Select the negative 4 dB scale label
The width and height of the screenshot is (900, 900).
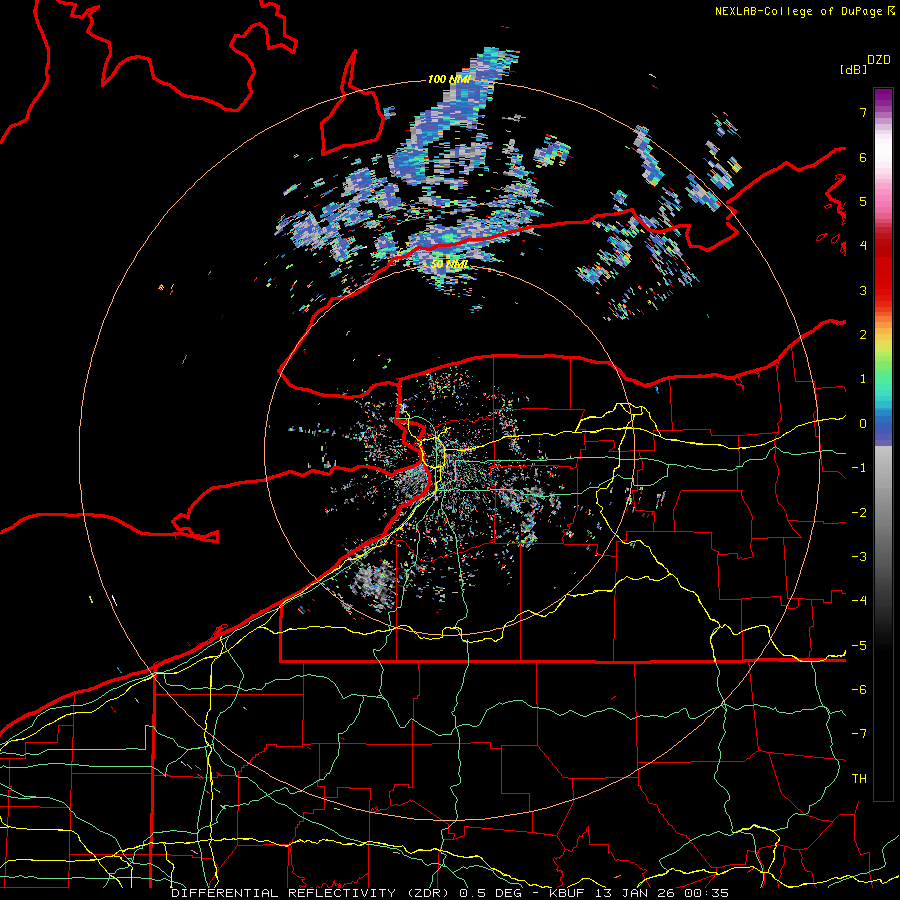click(859, 601)
